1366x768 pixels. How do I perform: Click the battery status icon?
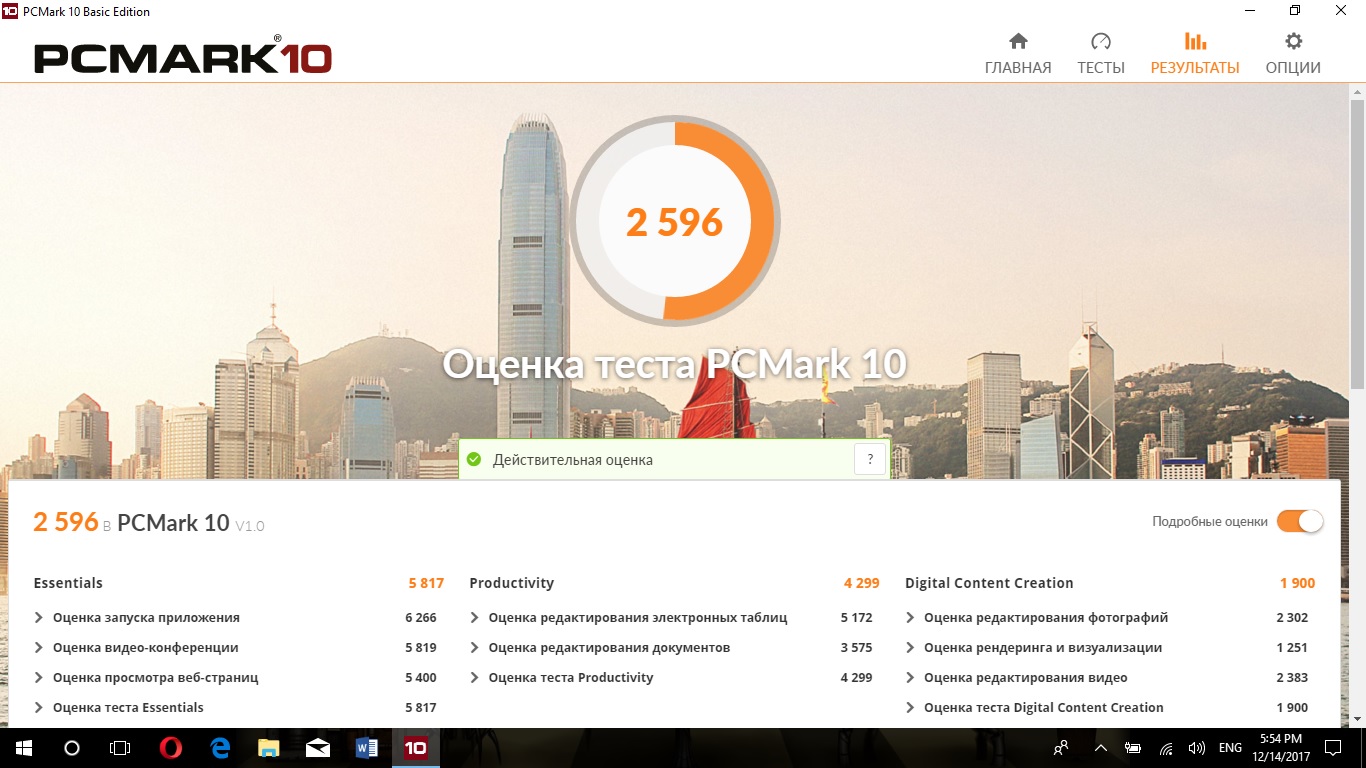[x=1133, y=748]
